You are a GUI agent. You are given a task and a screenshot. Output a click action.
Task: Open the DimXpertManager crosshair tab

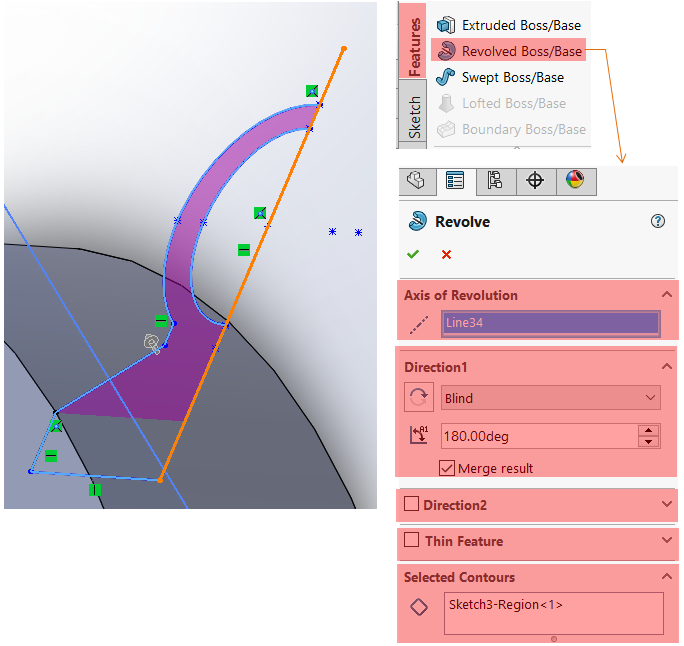[x=536, y=181]
